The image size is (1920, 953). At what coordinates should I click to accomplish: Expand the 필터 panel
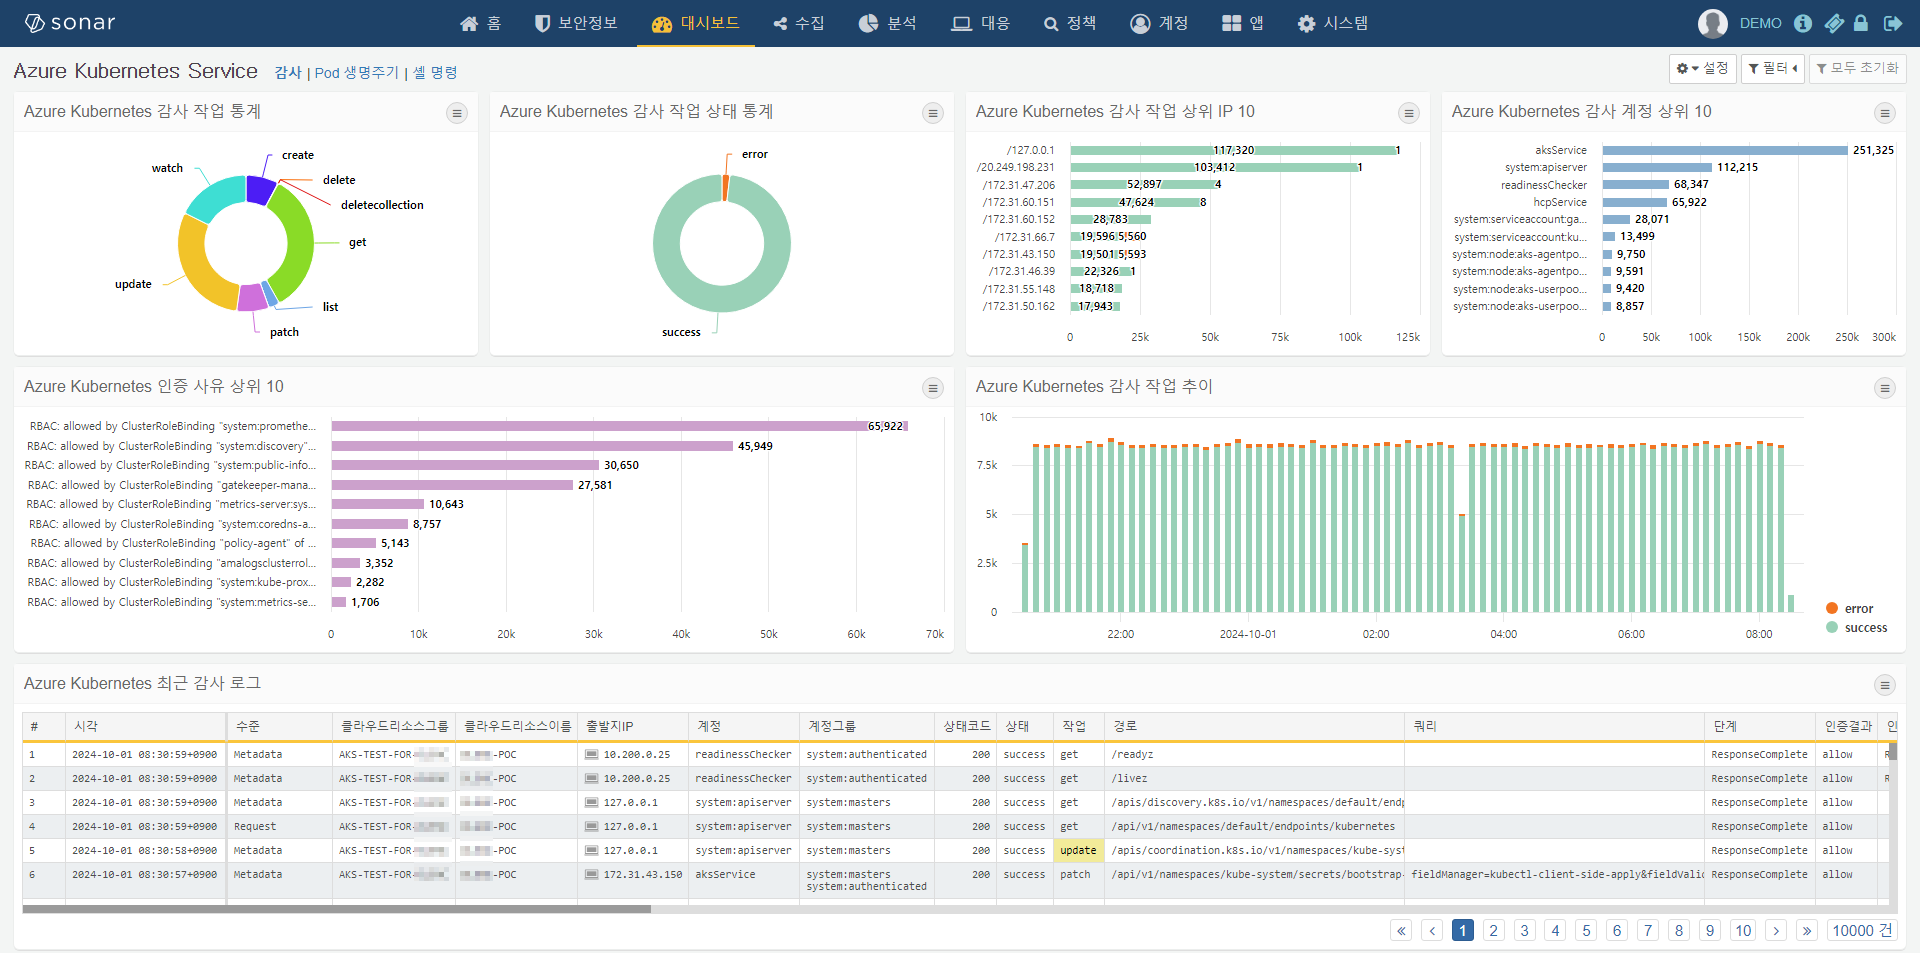tap(1773, 68)
